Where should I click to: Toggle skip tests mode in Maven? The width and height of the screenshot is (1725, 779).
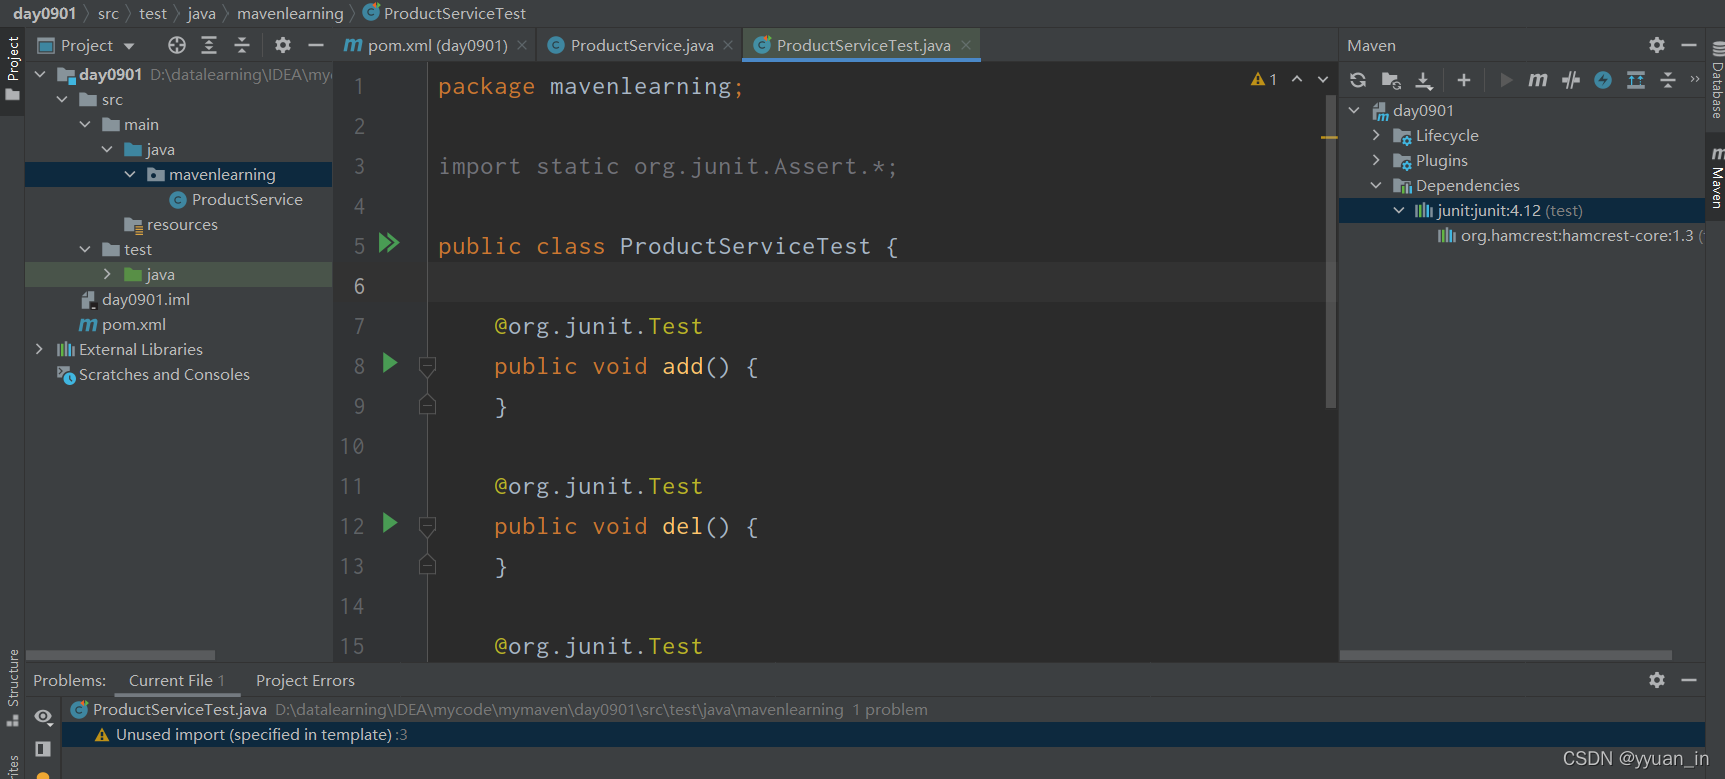click(x=1571, y=80)
